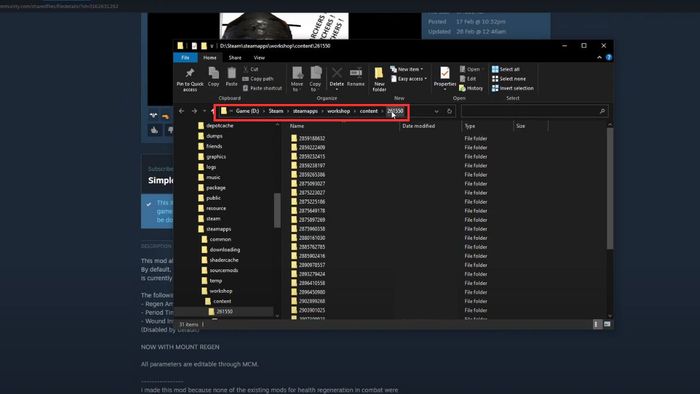
Task: Switch to large icons view in status bar
Action: tap(607, 324)
